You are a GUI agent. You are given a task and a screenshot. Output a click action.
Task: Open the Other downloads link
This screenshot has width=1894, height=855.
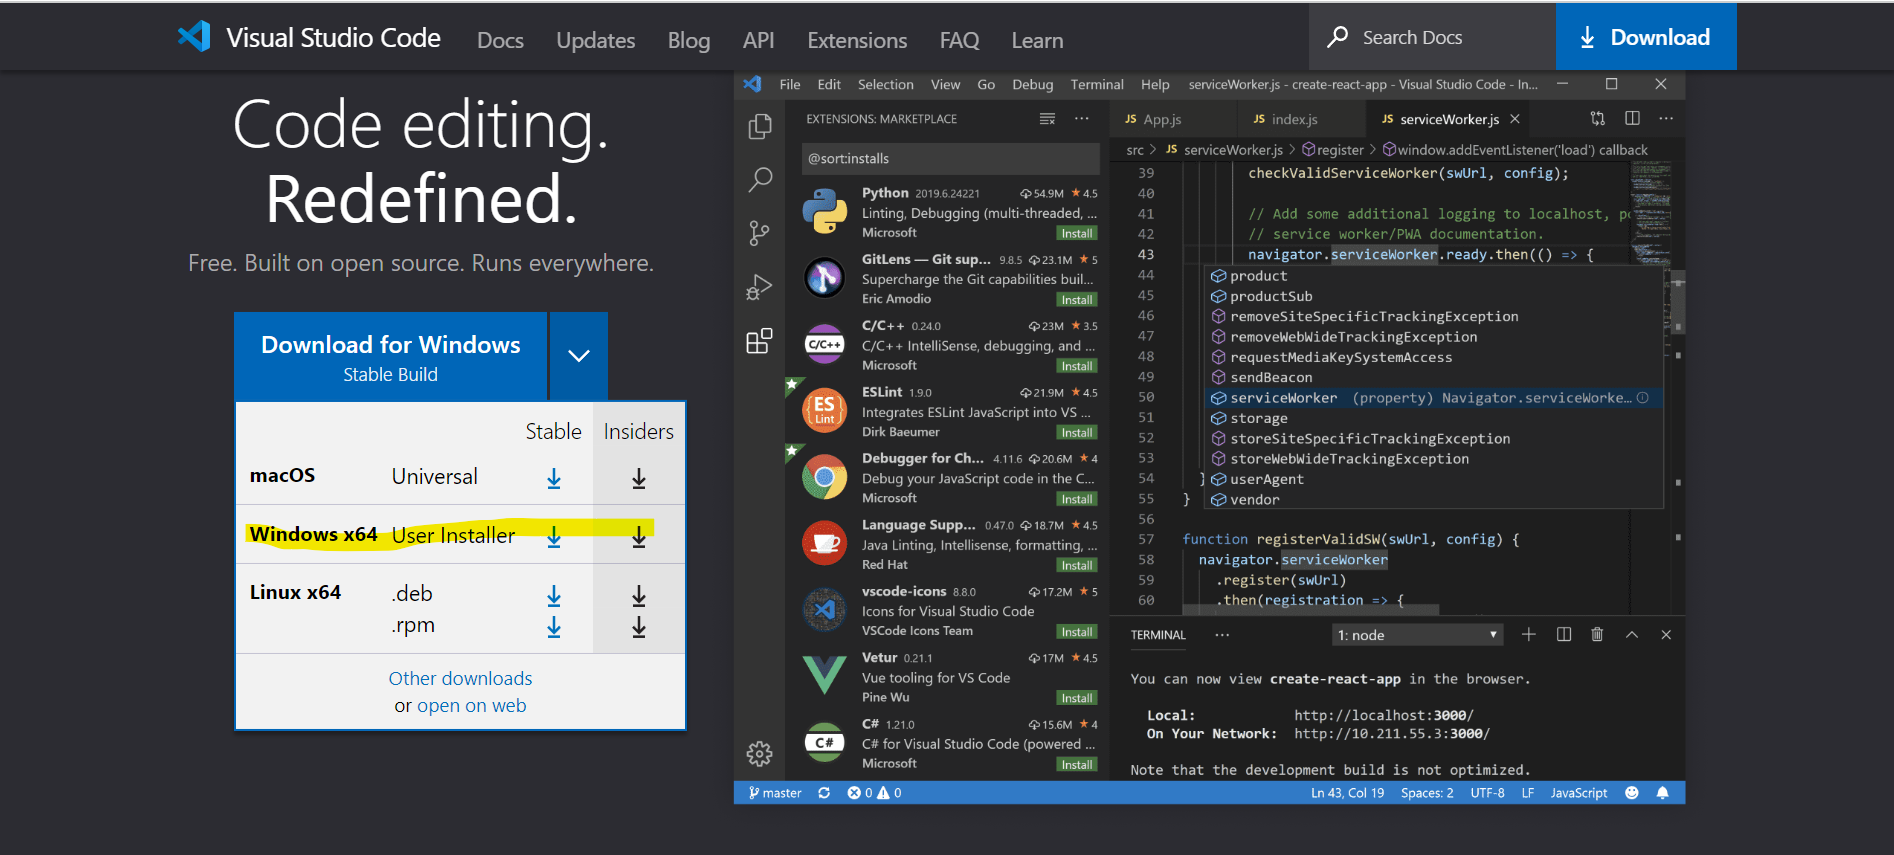[x=460, y=678]
